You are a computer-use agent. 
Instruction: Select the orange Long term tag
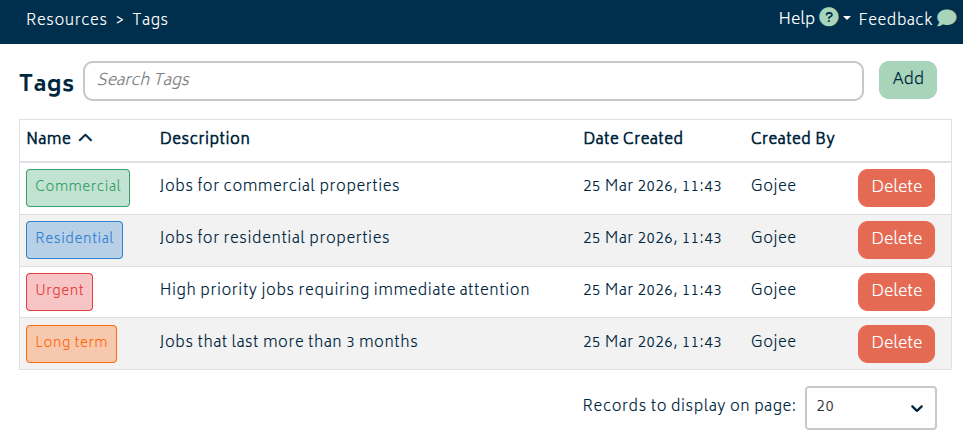71,342
